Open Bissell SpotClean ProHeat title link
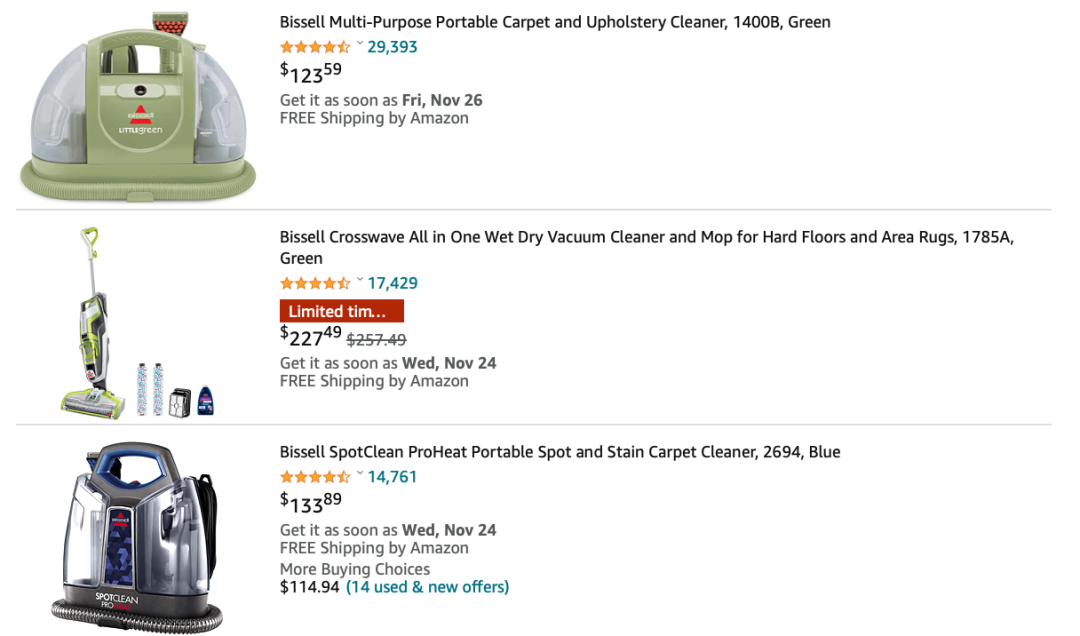 pyautogui.click(x=560, y=452)
